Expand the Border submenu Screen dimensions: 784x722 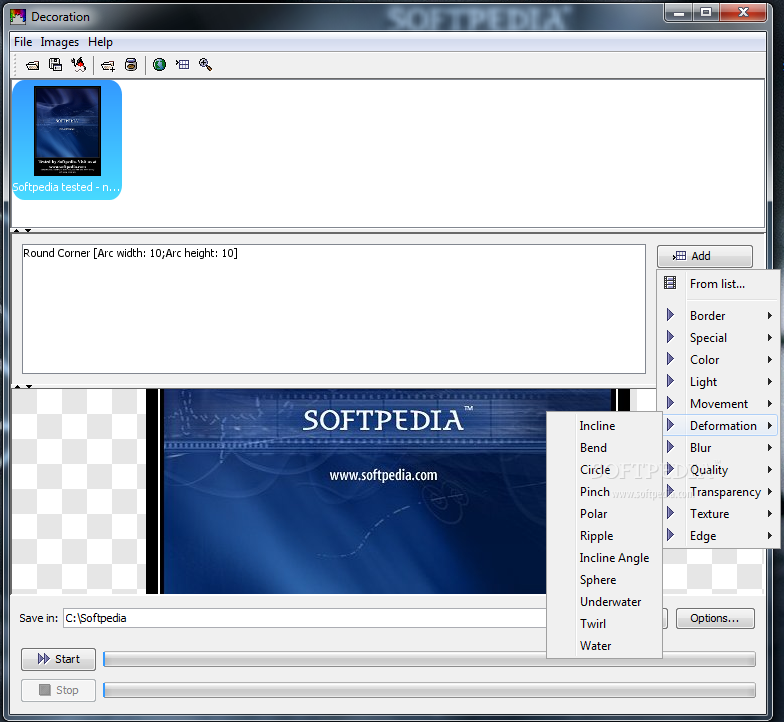click(x=718, y=316)
